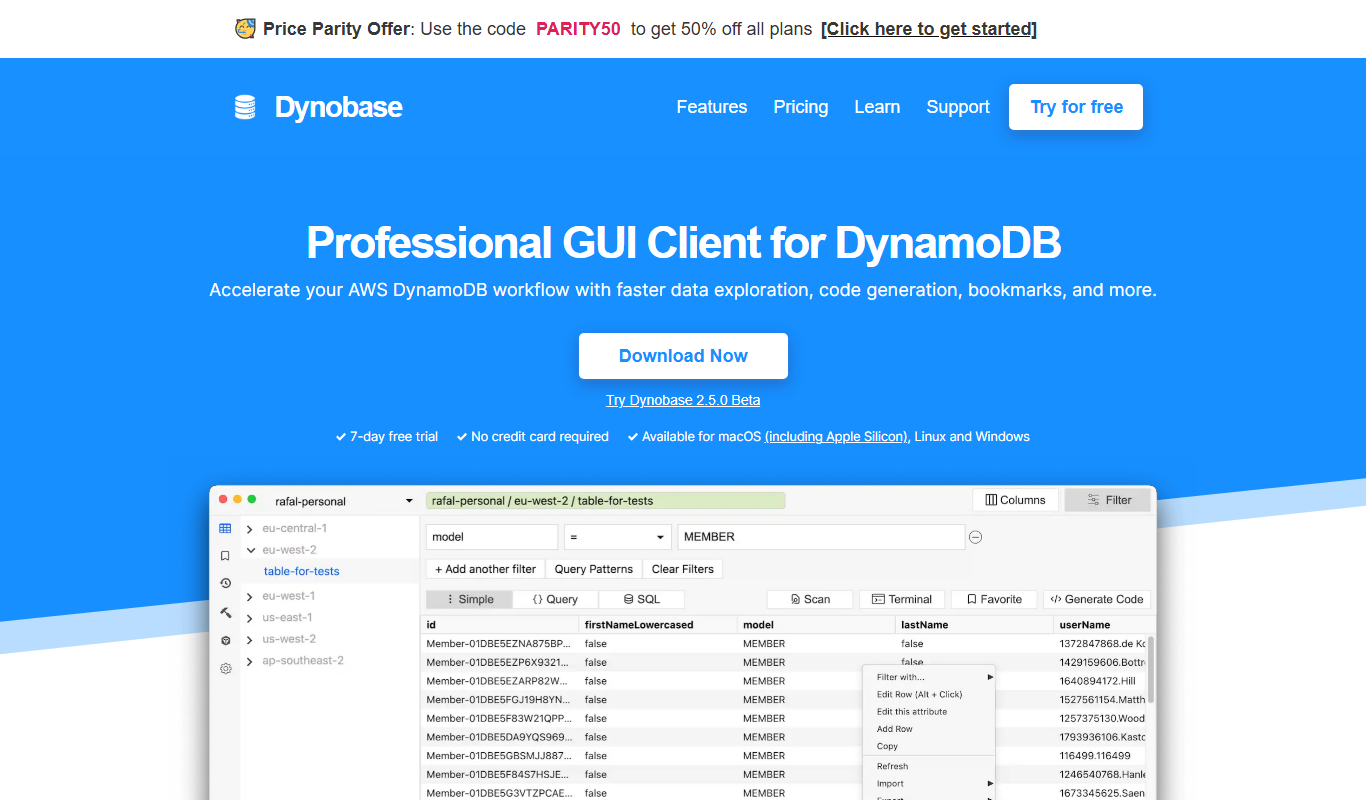The width and height of the screenshot is (1366, 800).
Task: Open the Columns button
Action: click(1015, 500)
